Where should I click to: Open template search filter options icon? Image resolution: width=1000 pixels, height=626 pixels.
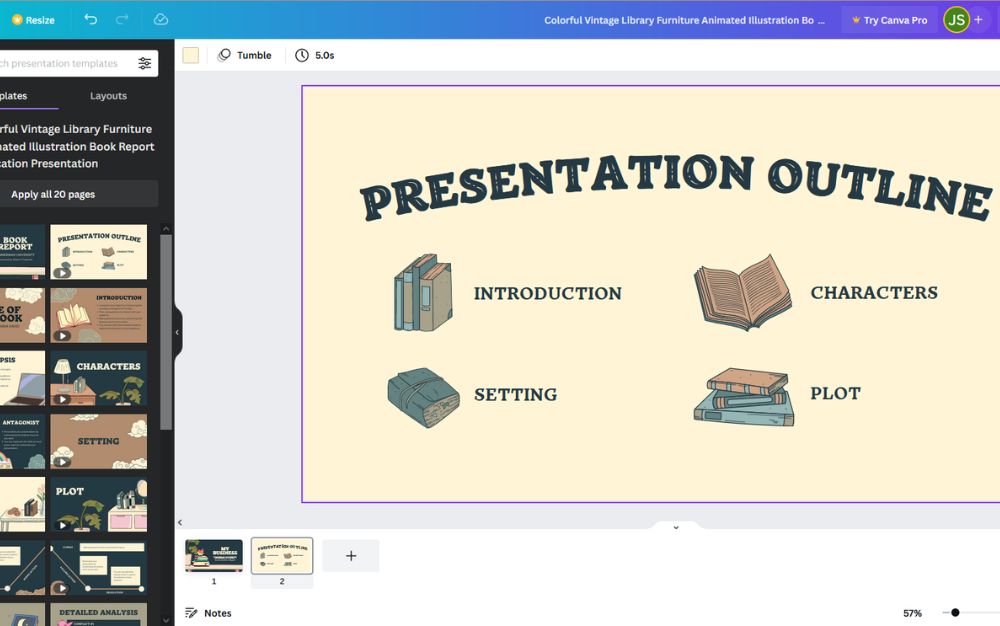(x=145, y=64)
